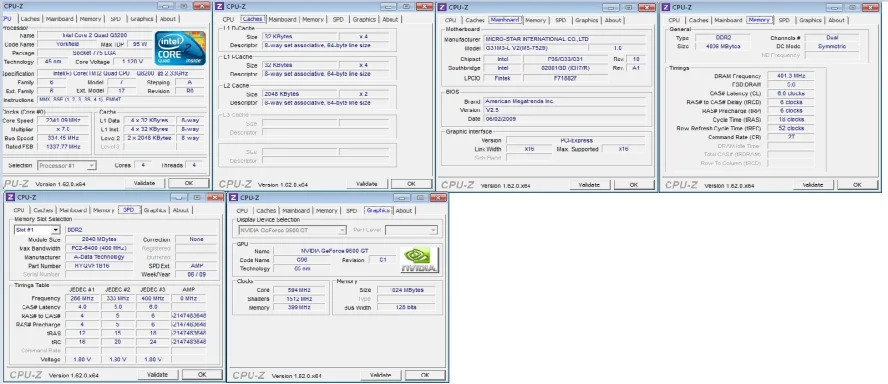888x384 pixels.
Task: Click the CPU-Z icon in the Mainboard window title bar
Action: click(442, 7)
